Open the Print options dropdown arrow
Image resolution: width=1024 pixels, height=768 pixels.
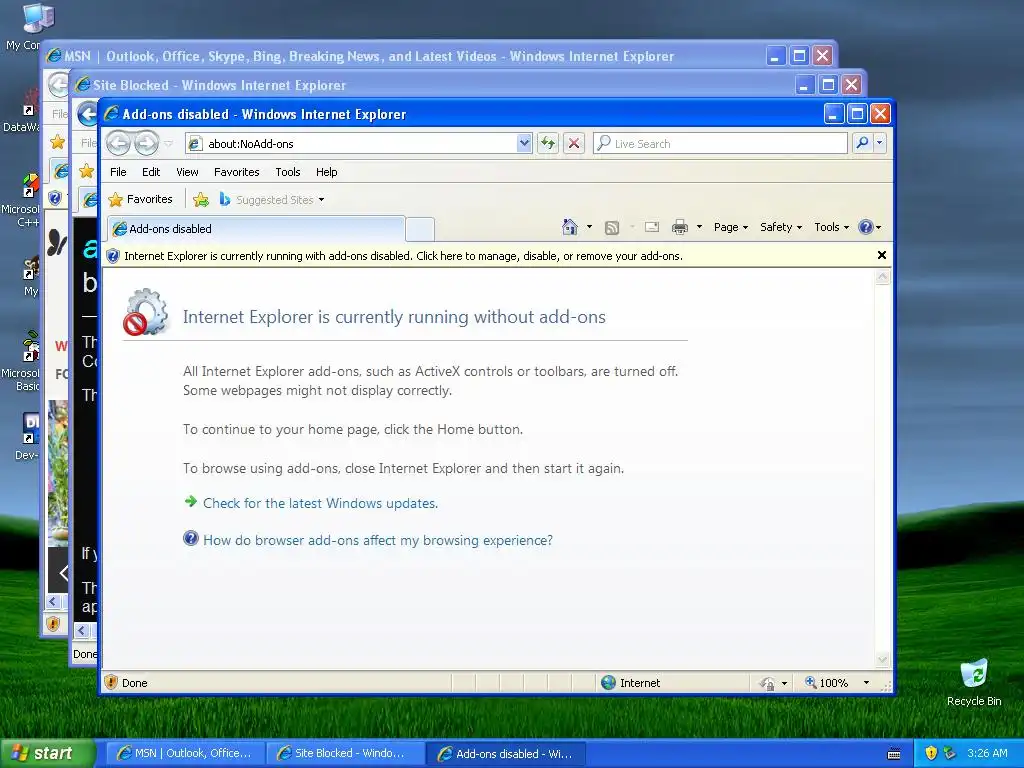(x=699, y=227)
